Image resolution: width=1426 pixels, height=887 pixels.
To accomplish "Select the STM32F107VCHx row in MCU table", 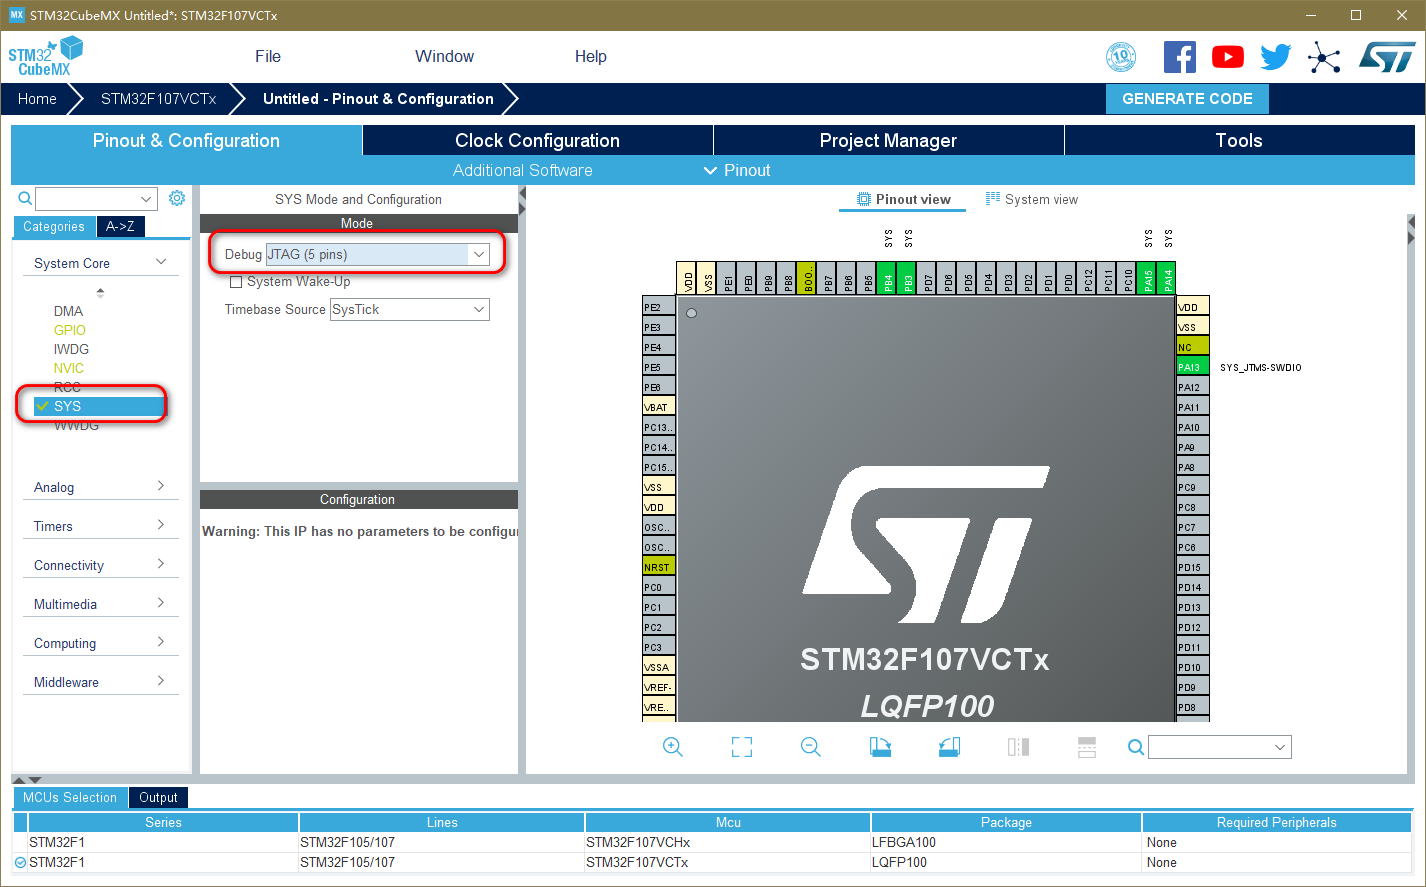I will [x=712, y=842].
